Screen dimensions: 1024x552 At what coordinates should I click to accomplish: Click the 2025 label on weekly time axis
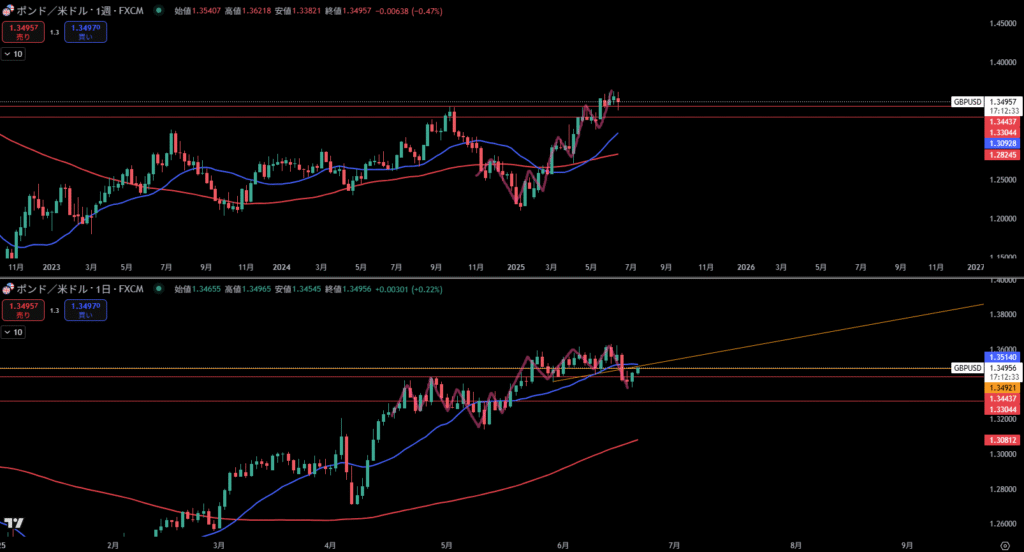pos(516,267)
